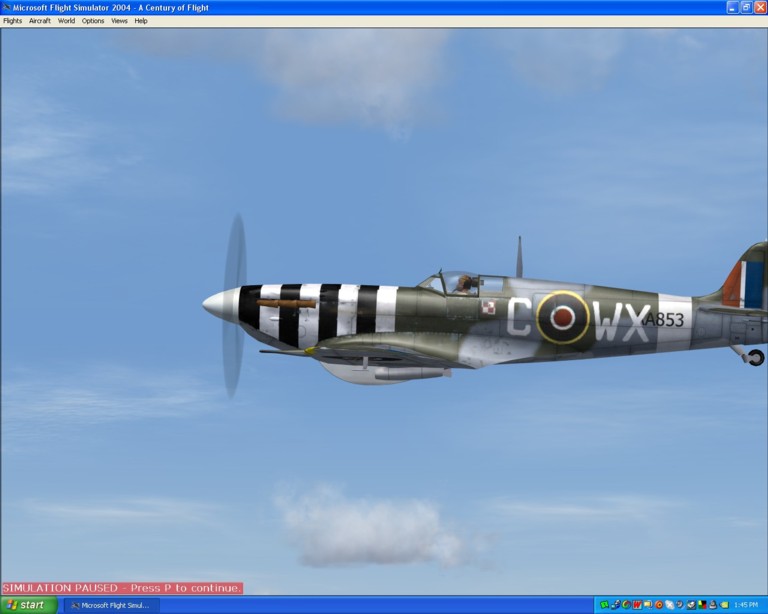Click the yellow-black-red tray icon
Viewport: 768px width, 614px height.
click(702, 605)
